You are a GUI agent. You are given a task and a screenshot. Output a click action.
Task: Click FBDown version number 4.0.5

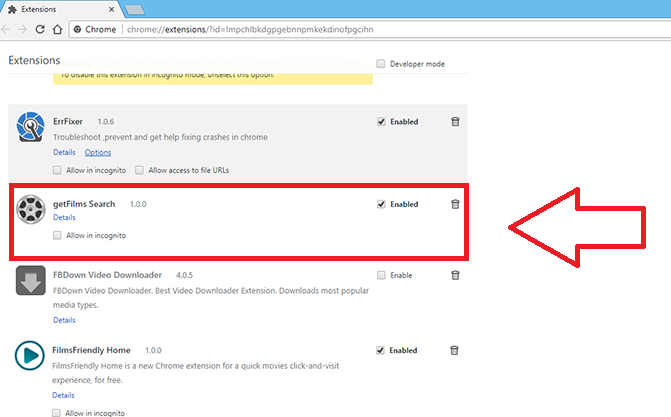coord(184,275)
